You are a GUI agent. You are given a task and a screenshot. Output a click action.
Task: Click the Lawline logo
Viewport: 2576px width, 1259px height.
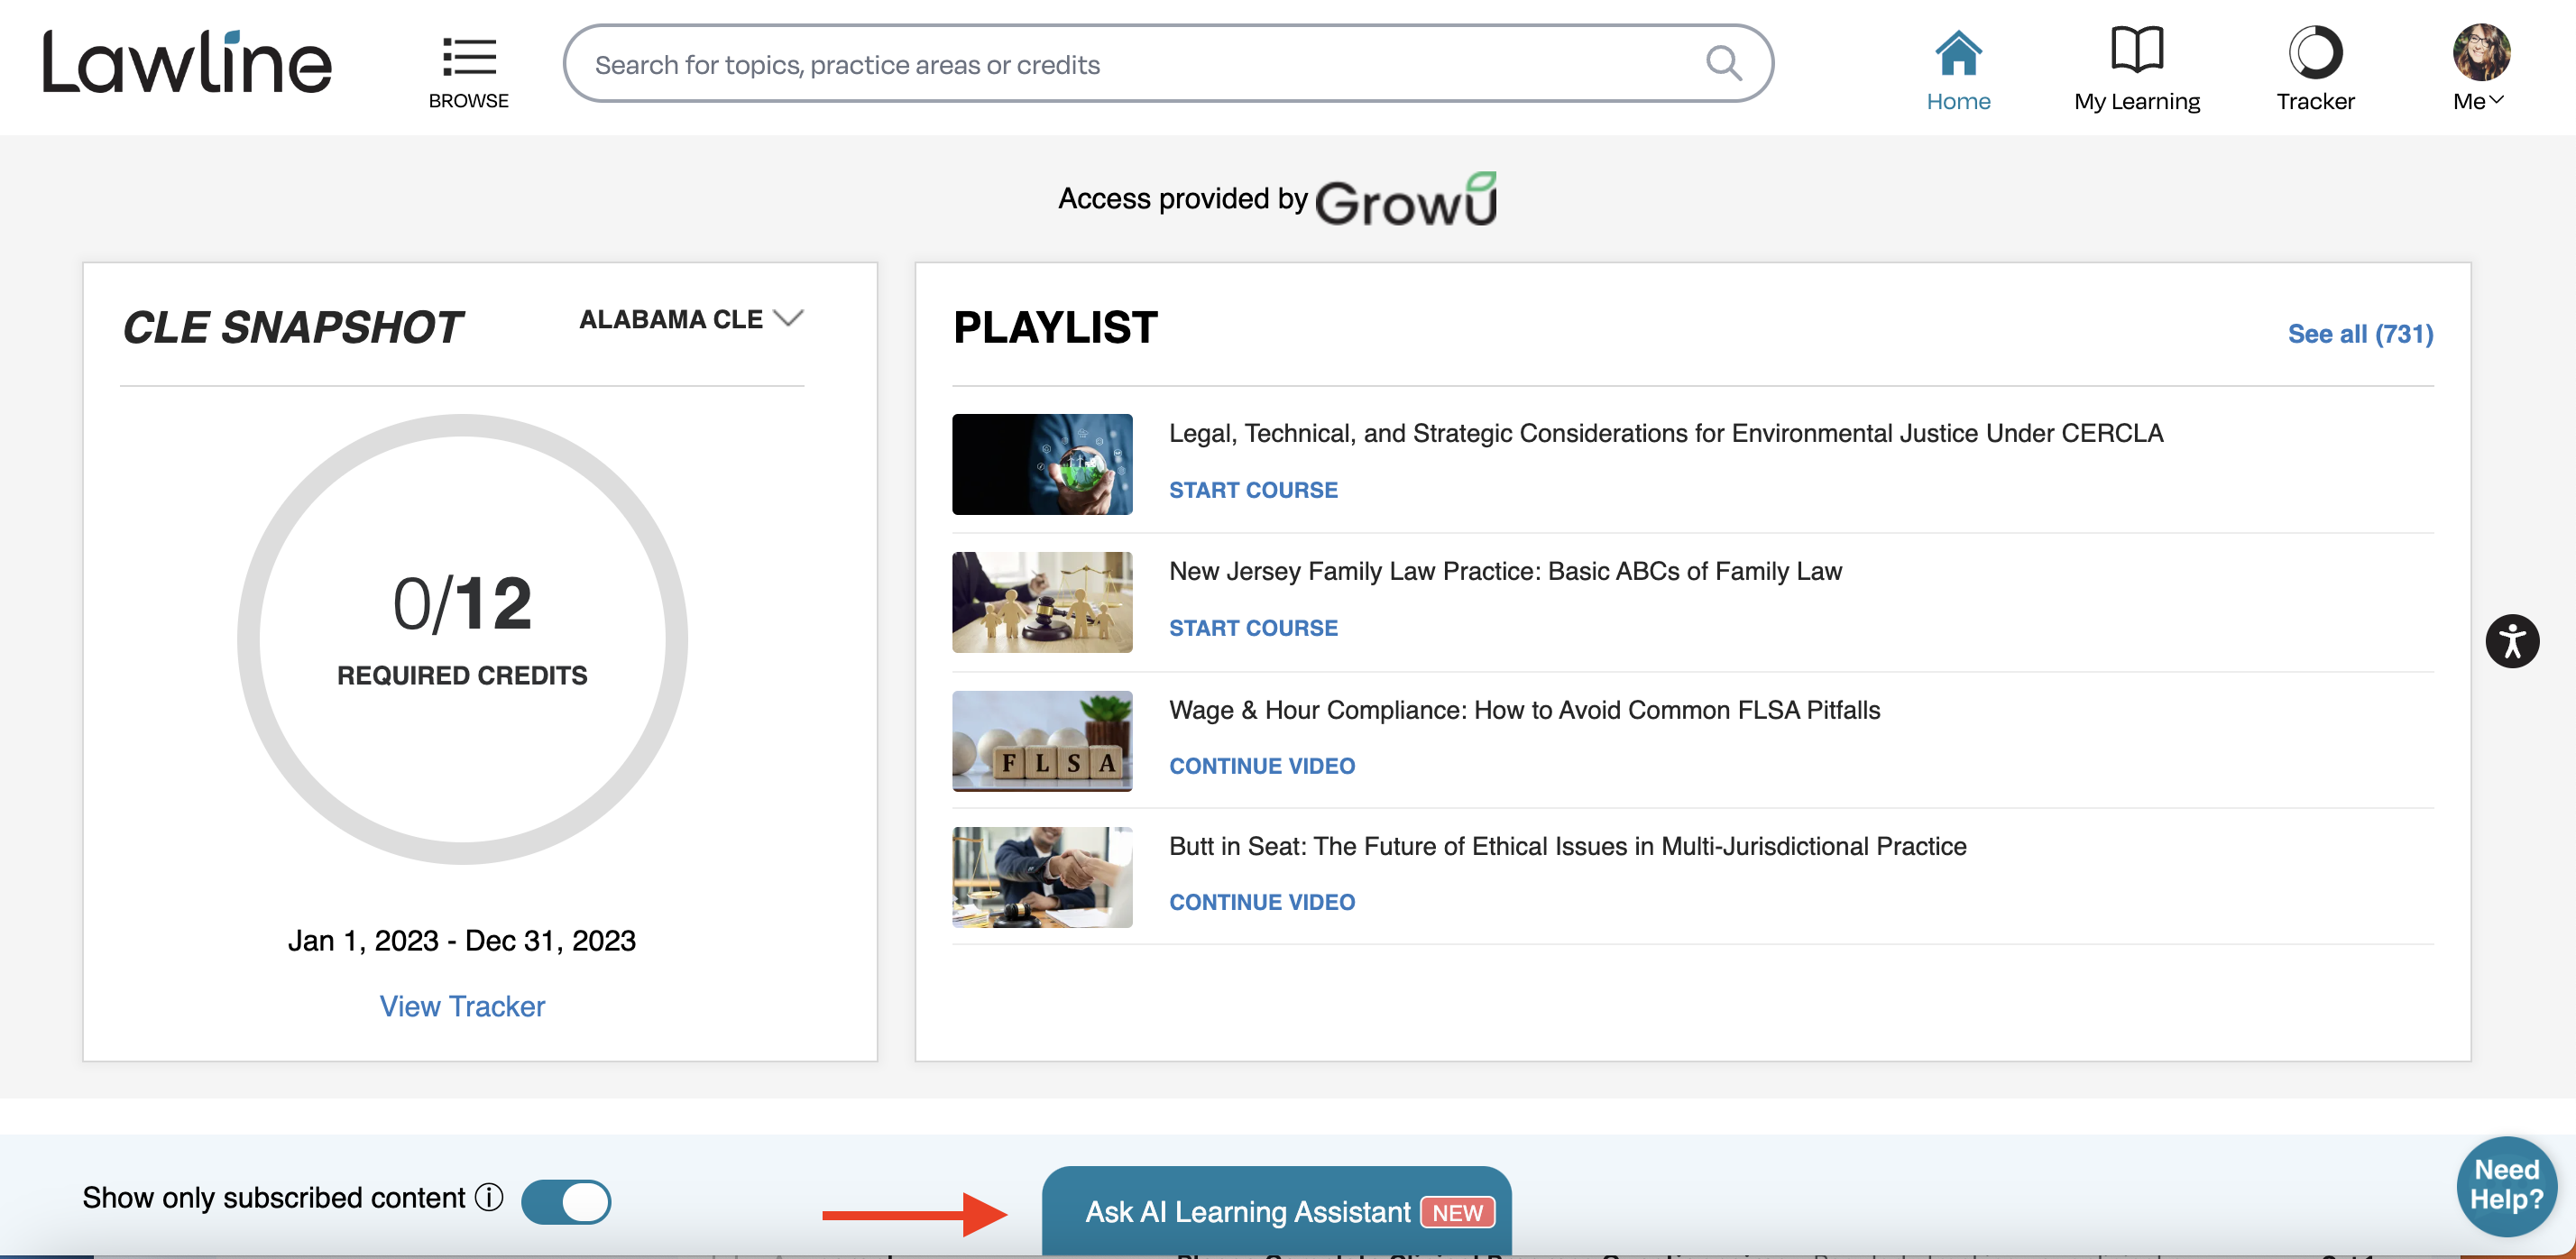click(186, 61)
